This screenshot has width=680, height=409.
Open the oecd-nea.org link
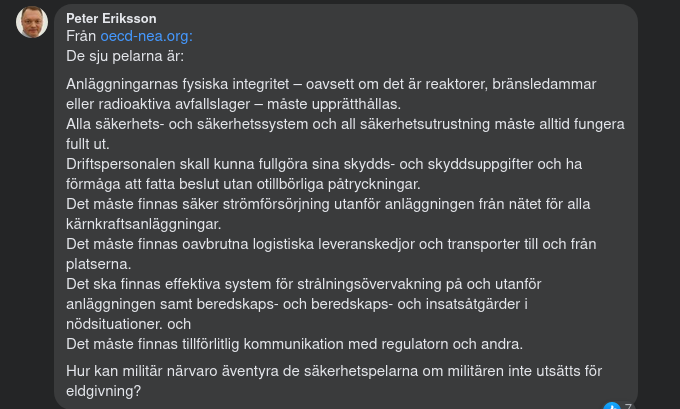point(146,36)
